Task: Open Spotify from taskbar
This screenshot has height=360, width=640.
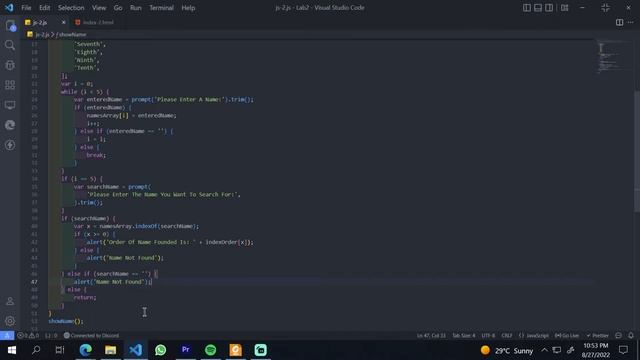Action: tap(211, 350)
